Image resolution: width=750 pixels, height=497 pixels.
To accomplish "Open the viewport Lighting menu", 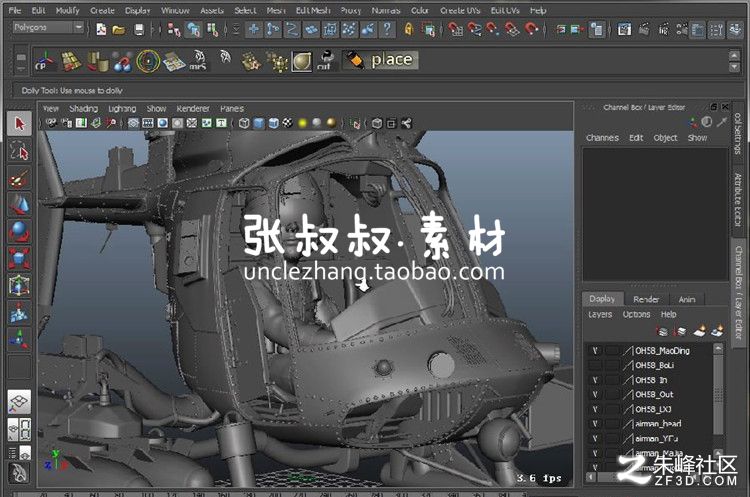I will coord(122,109).
